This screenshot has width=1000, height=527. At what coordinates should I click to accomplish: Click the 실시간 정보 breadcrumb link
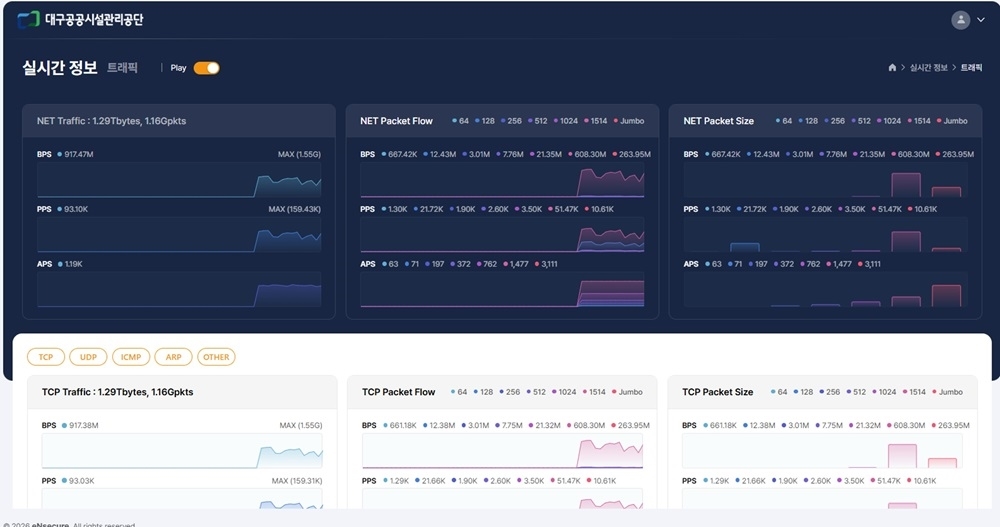[x=929, y=68]
